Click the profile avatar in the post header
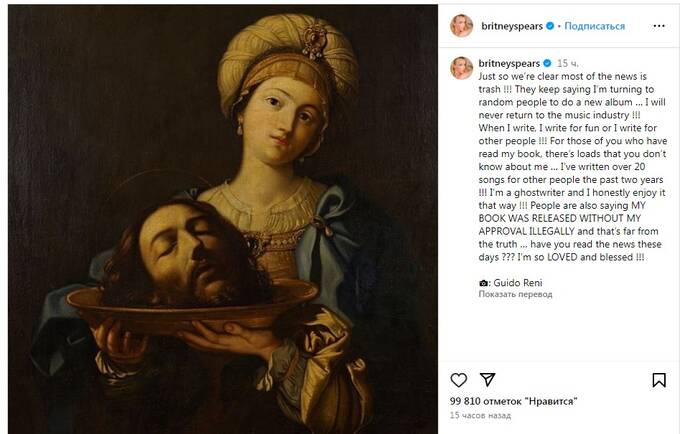 pyautogui.click(x=462, y=26)
